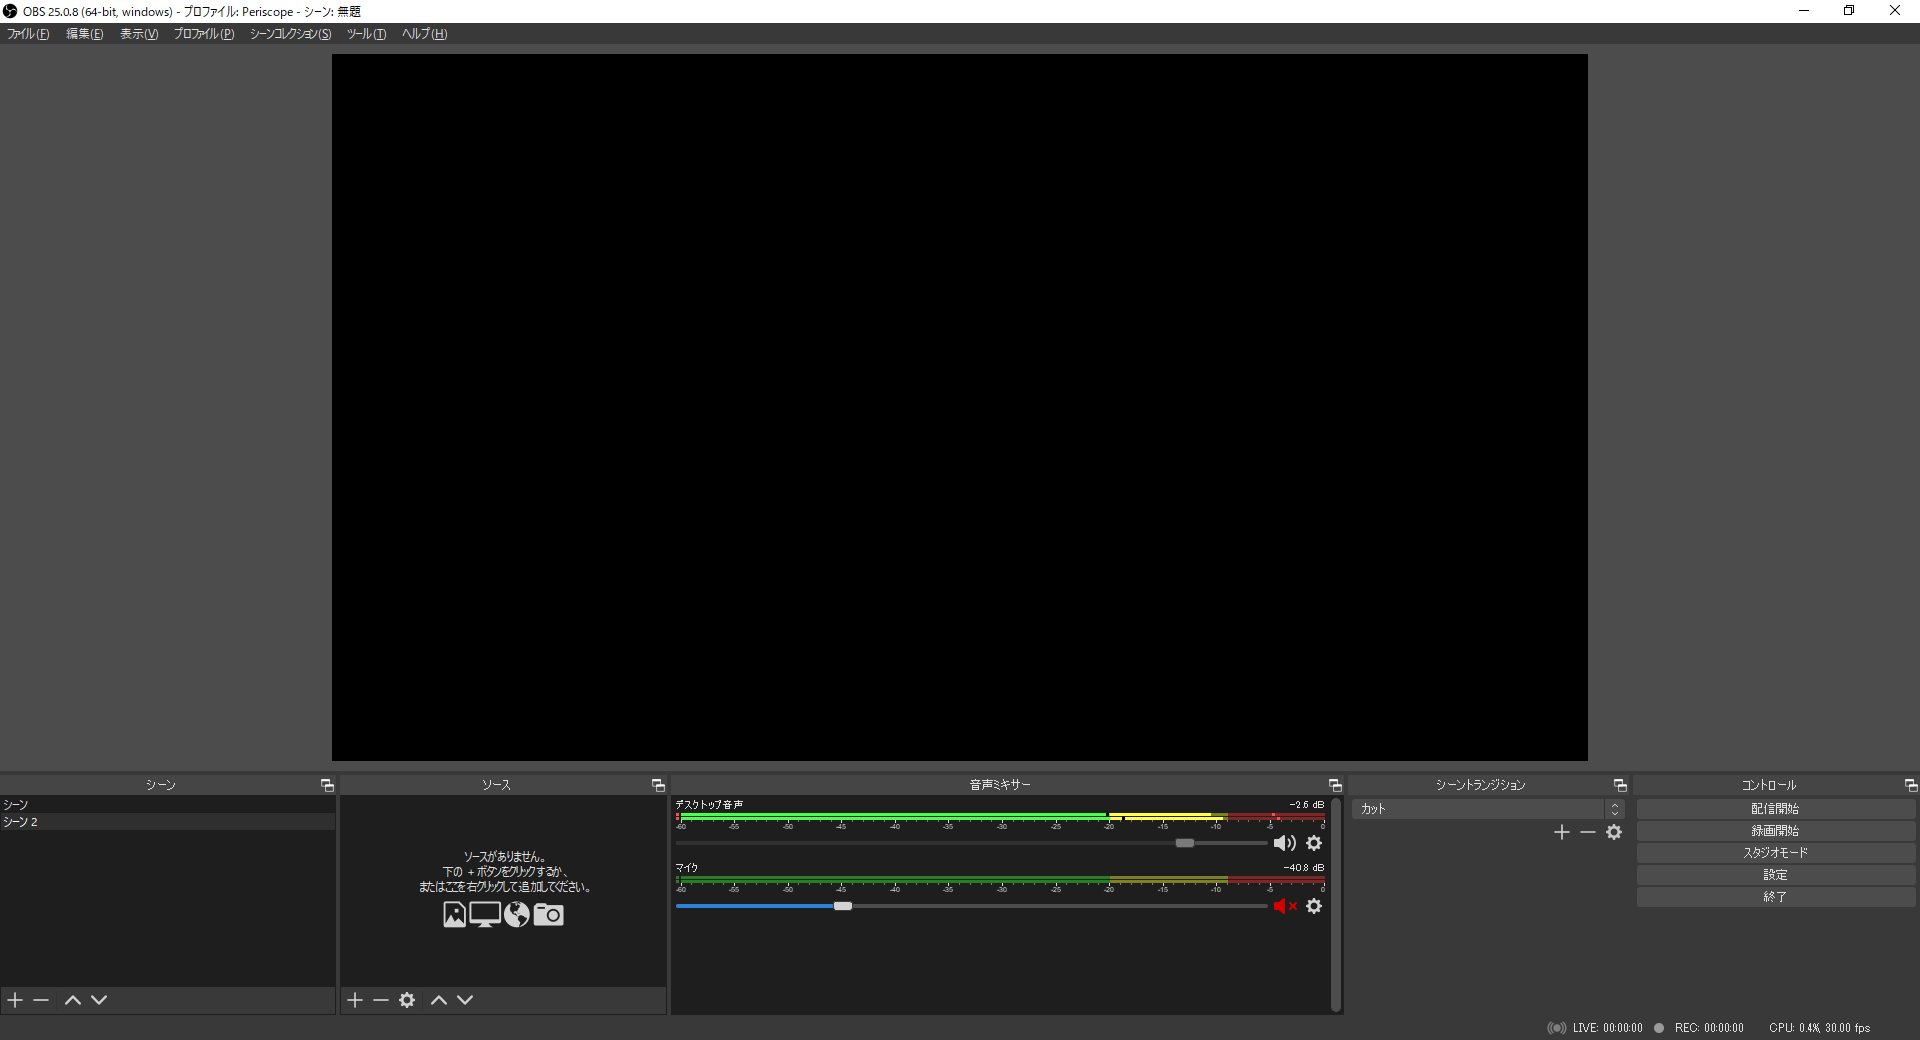Open 設定 settings button
The height and width of the screenshot is (1040, 1920).
point(1776,875)
